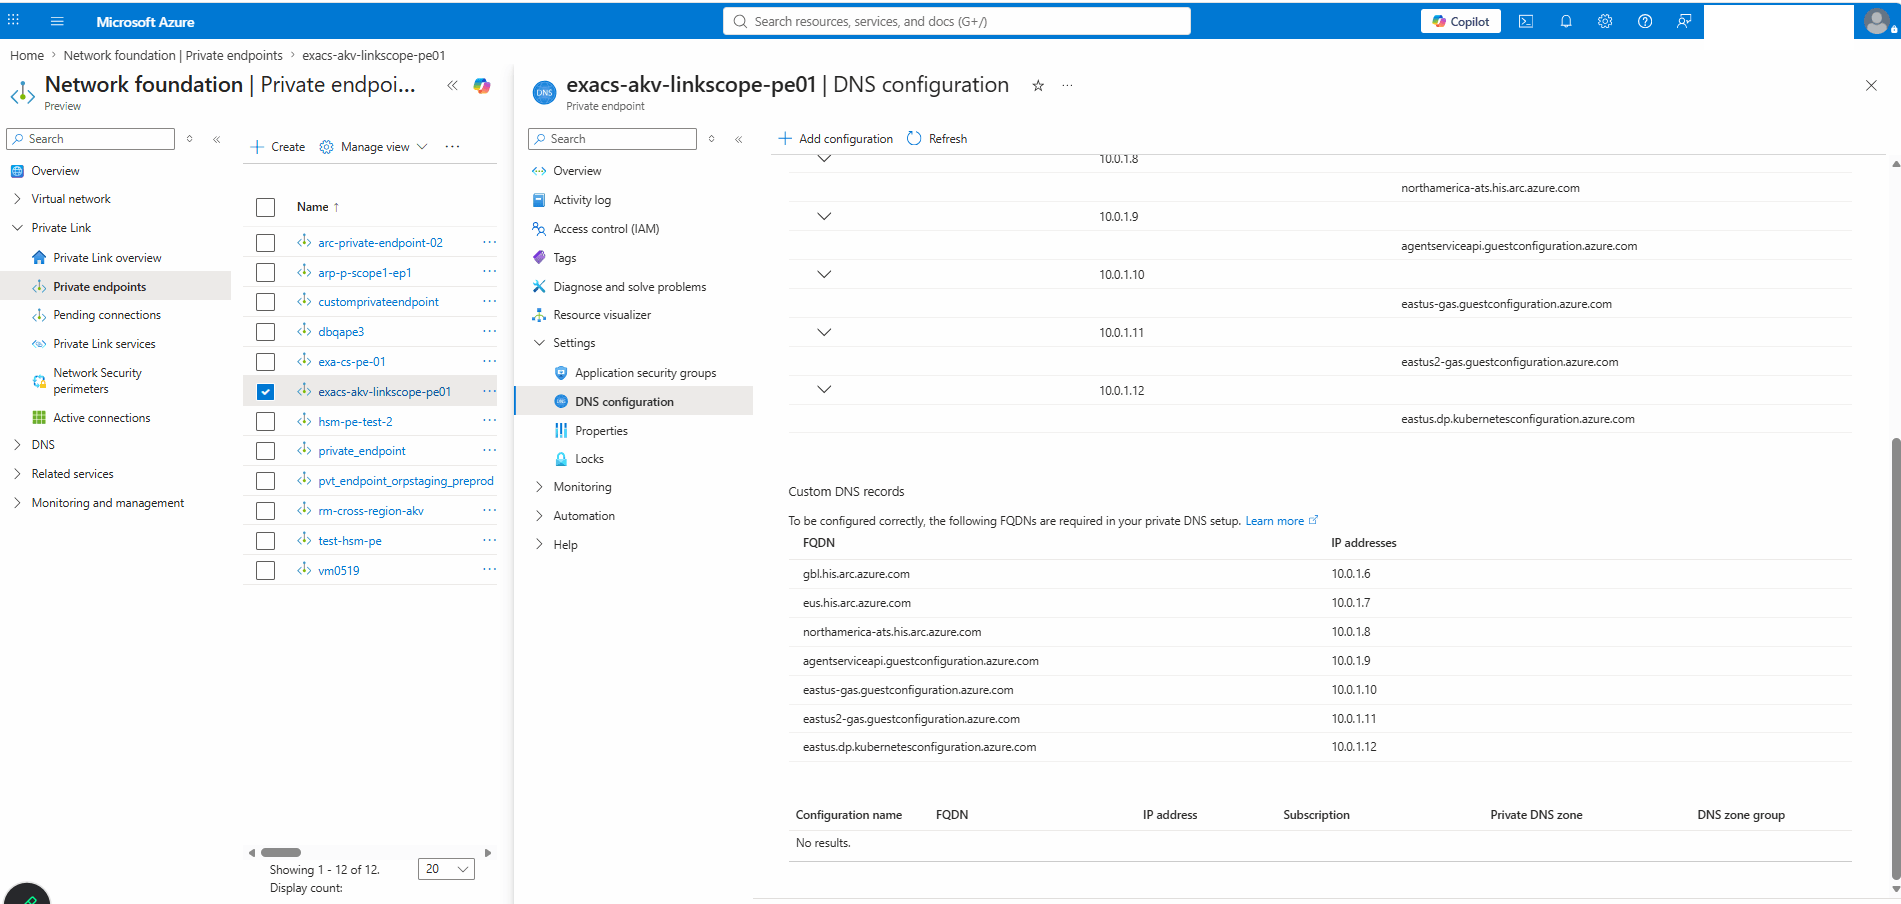Click Create in the endpoints list toolbar

[x=278, y=147]
